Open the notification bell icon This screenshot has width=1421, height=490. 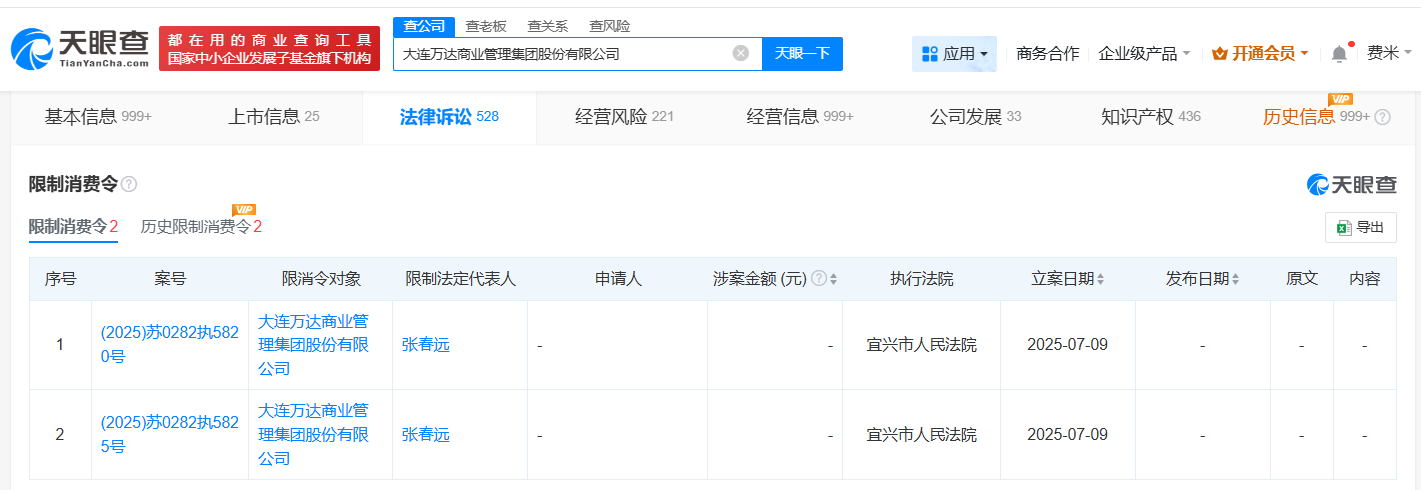pyautogui.click(x=1339, y=54)
